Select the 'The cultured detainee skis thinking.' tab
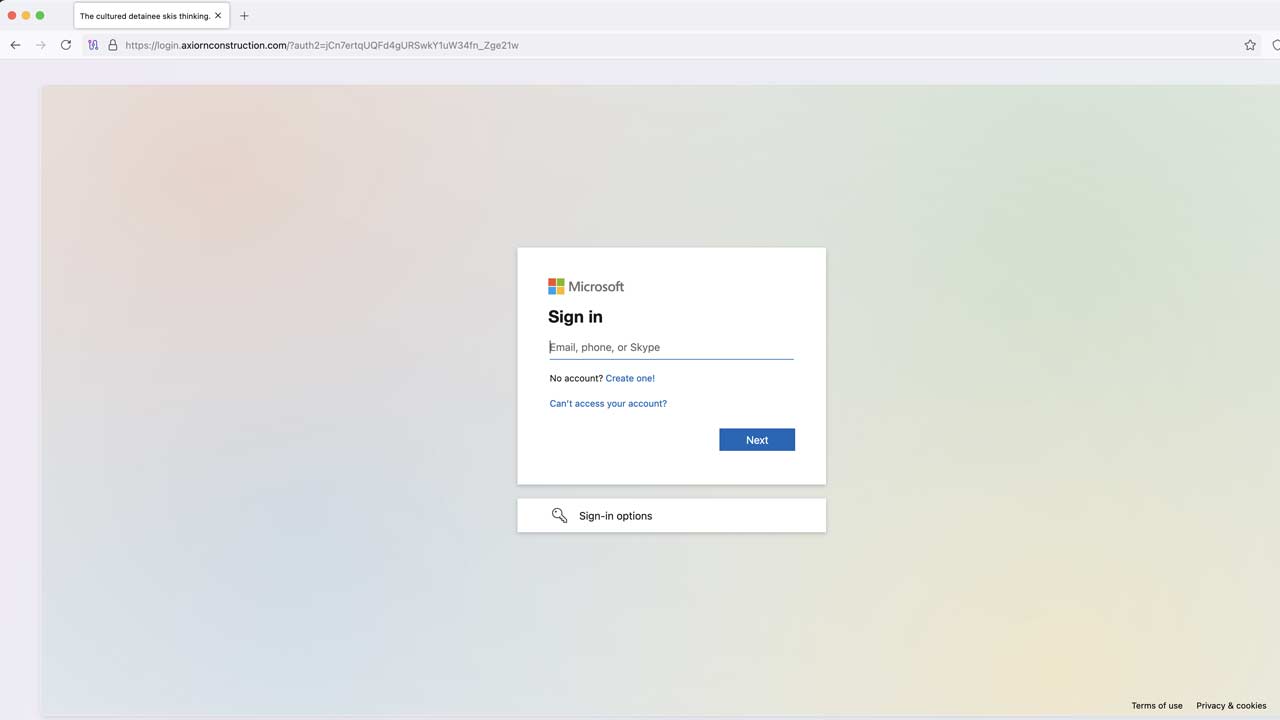Screen dimensions: 1280x720 tap(152, 16)
